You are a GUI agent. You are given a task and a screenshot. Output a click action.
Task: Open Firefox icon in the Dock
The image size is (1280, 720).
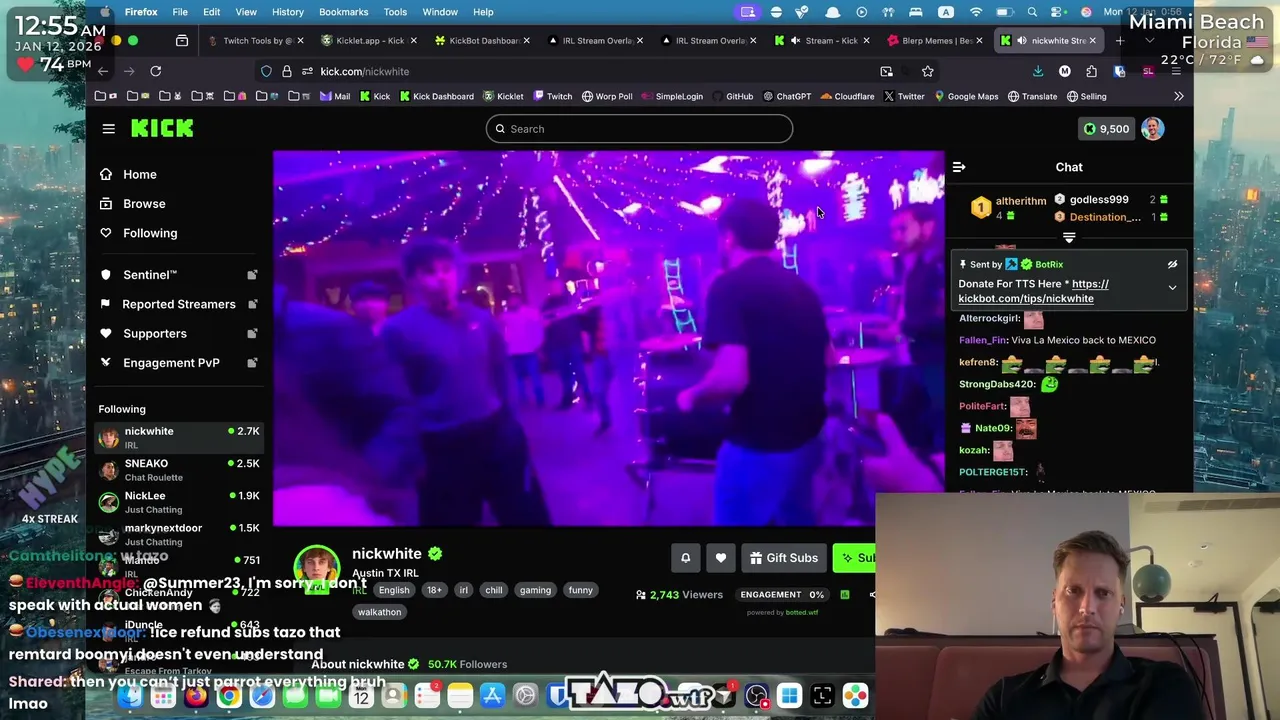(196, 696)
